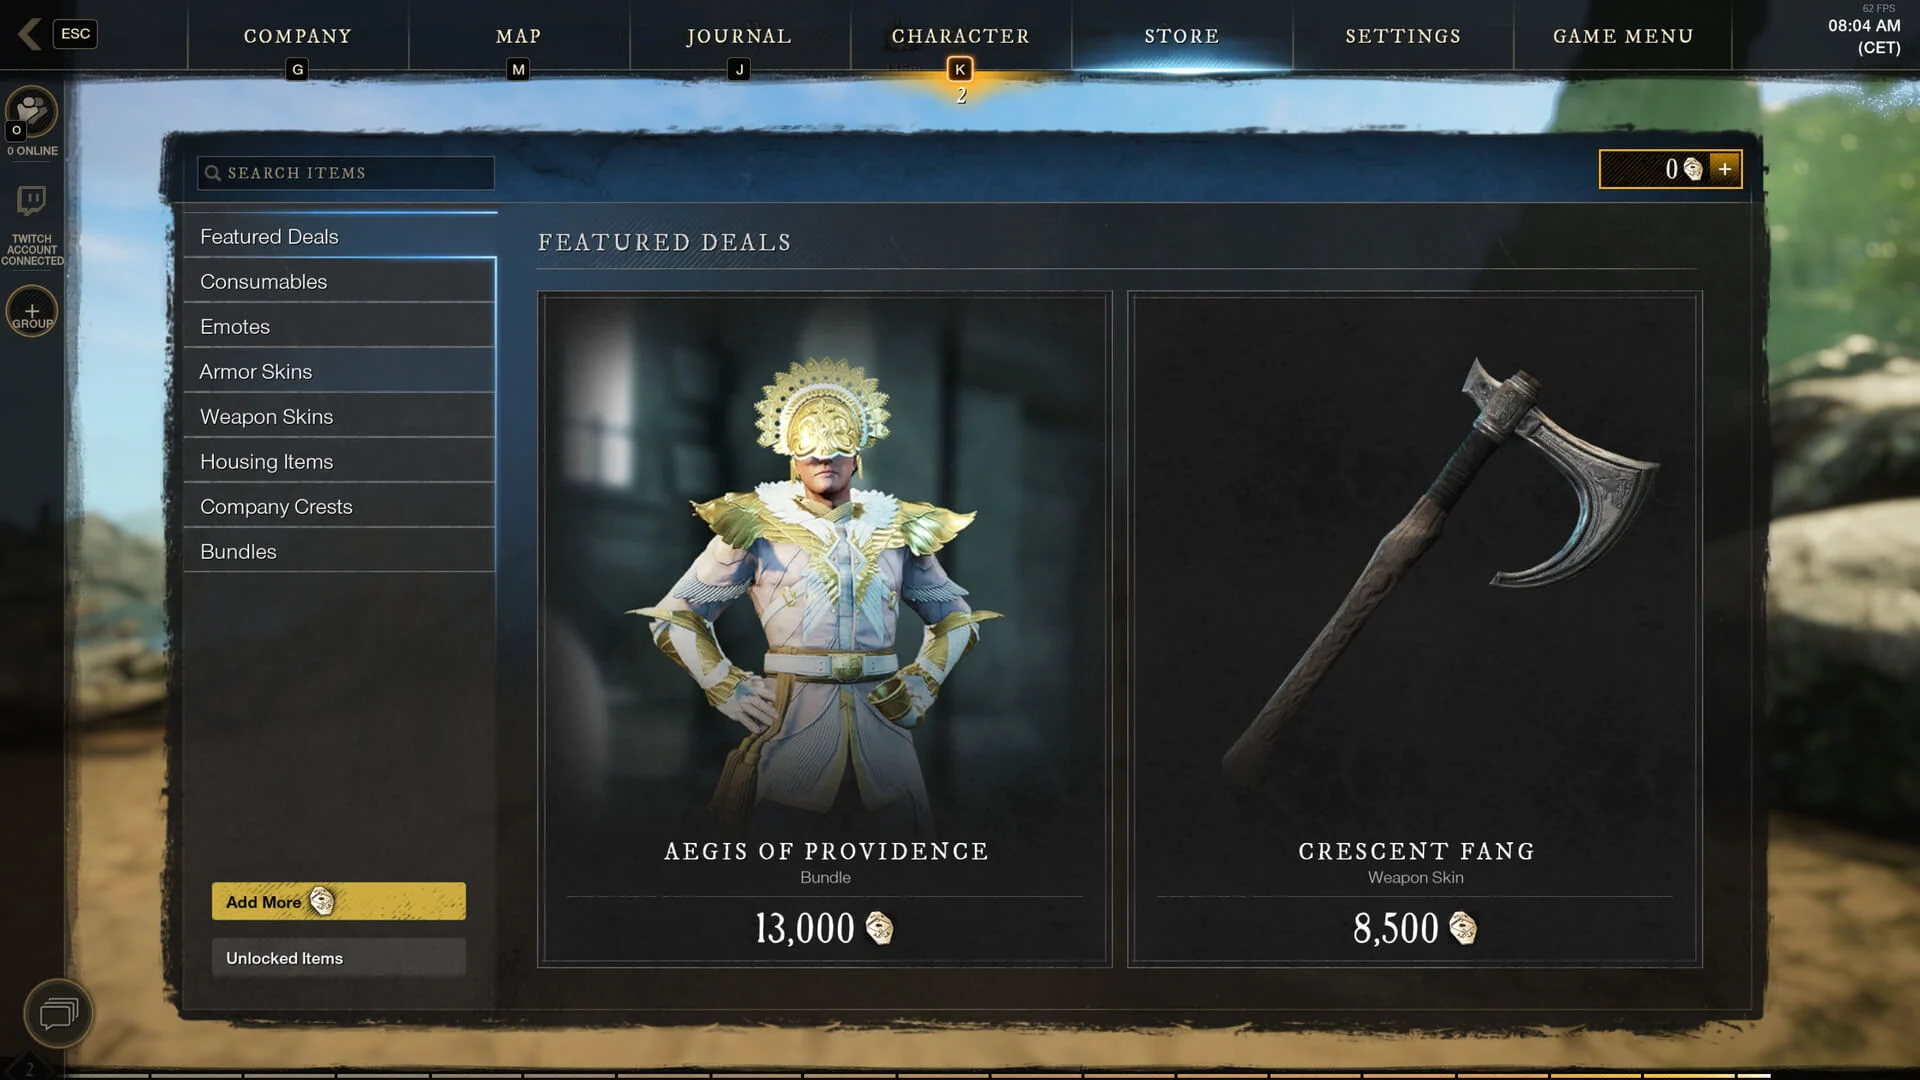
Task: Open the chat bubble icon
Action: (x=58, y=1014)
